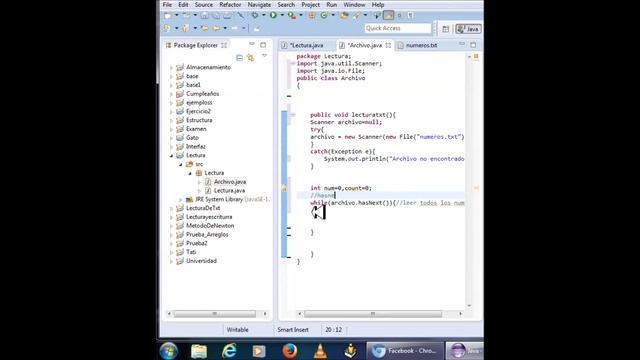Open the Project menu
Viewport: 640px width, 360px height.
coord(311,5)
